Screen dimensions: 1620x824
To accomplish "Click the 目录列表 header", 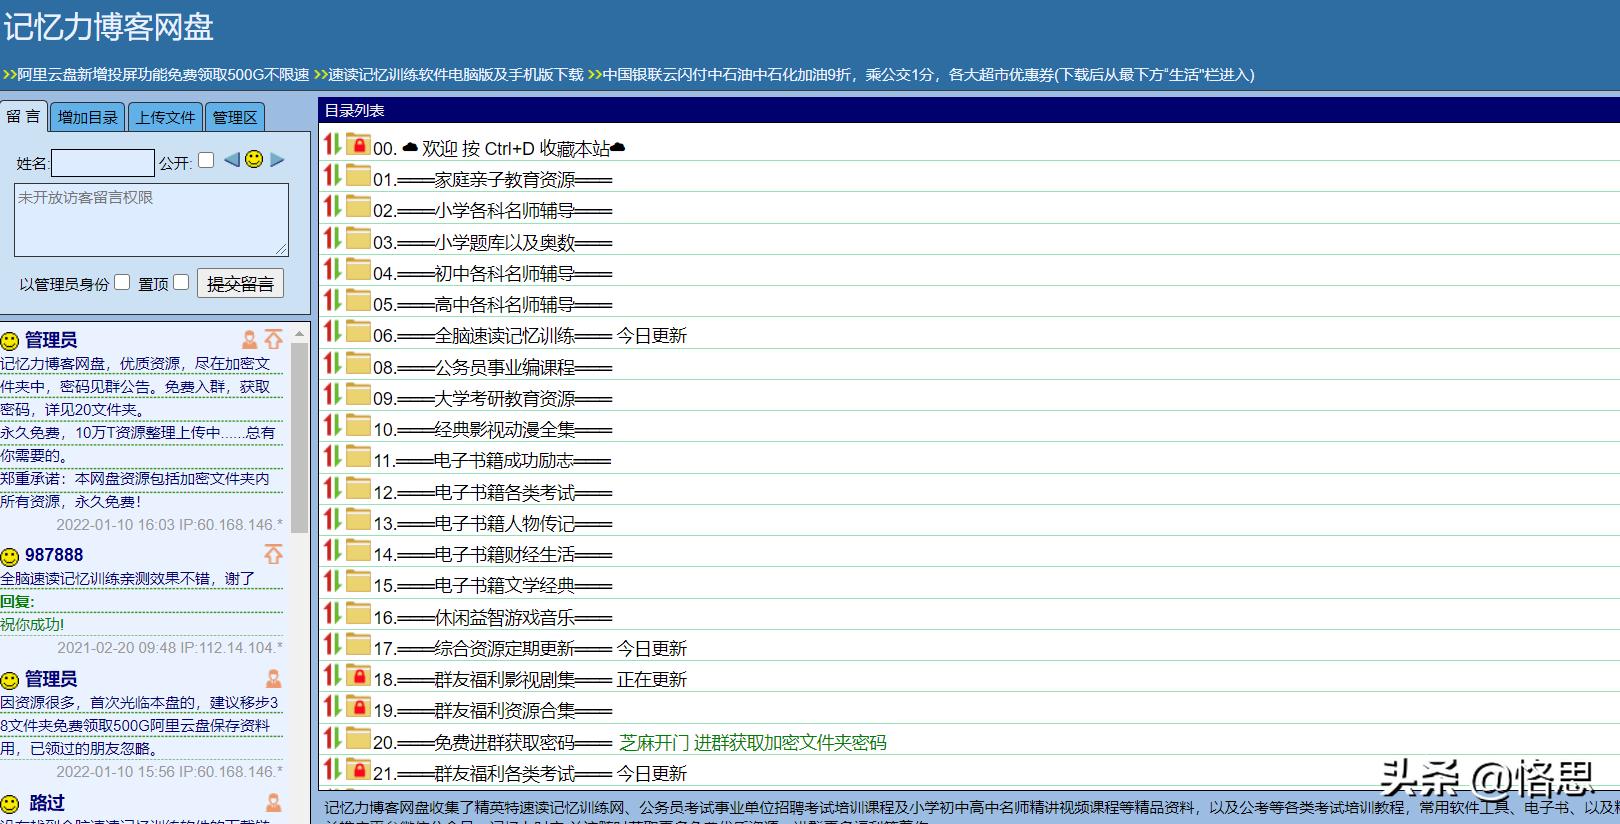I will (x=354, y=111).
